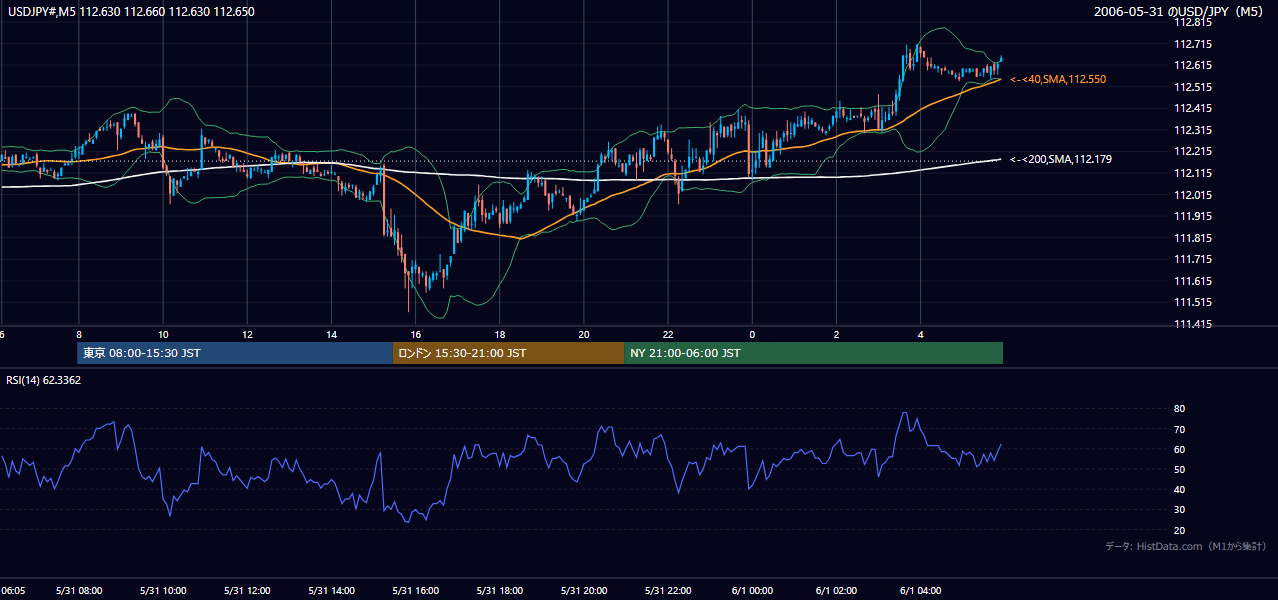Click hour tick 0 under price chart
Image resolution: width=1278 pixels, height=600 pixels.
[x=752, y=335]
